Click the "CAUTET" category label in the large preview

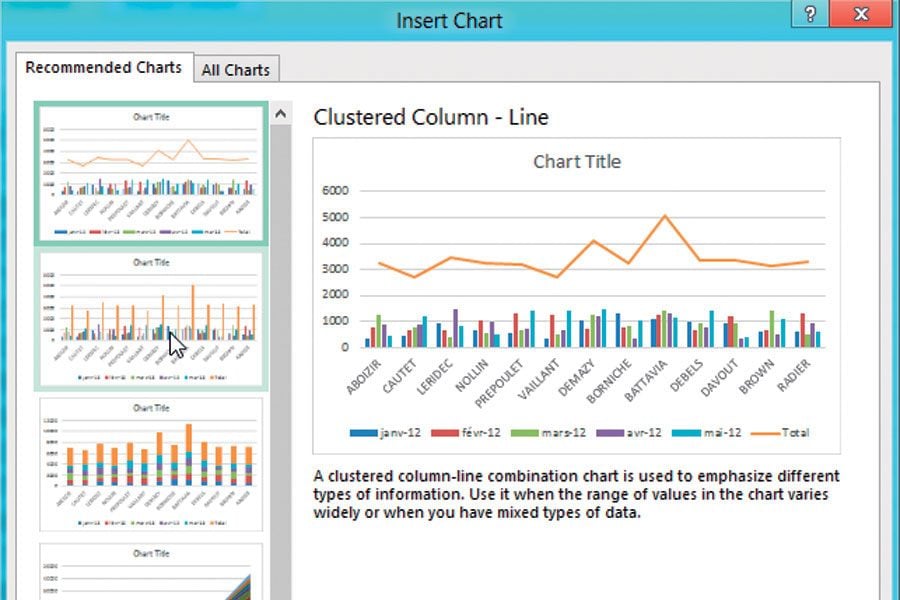(x=400, y=376)
